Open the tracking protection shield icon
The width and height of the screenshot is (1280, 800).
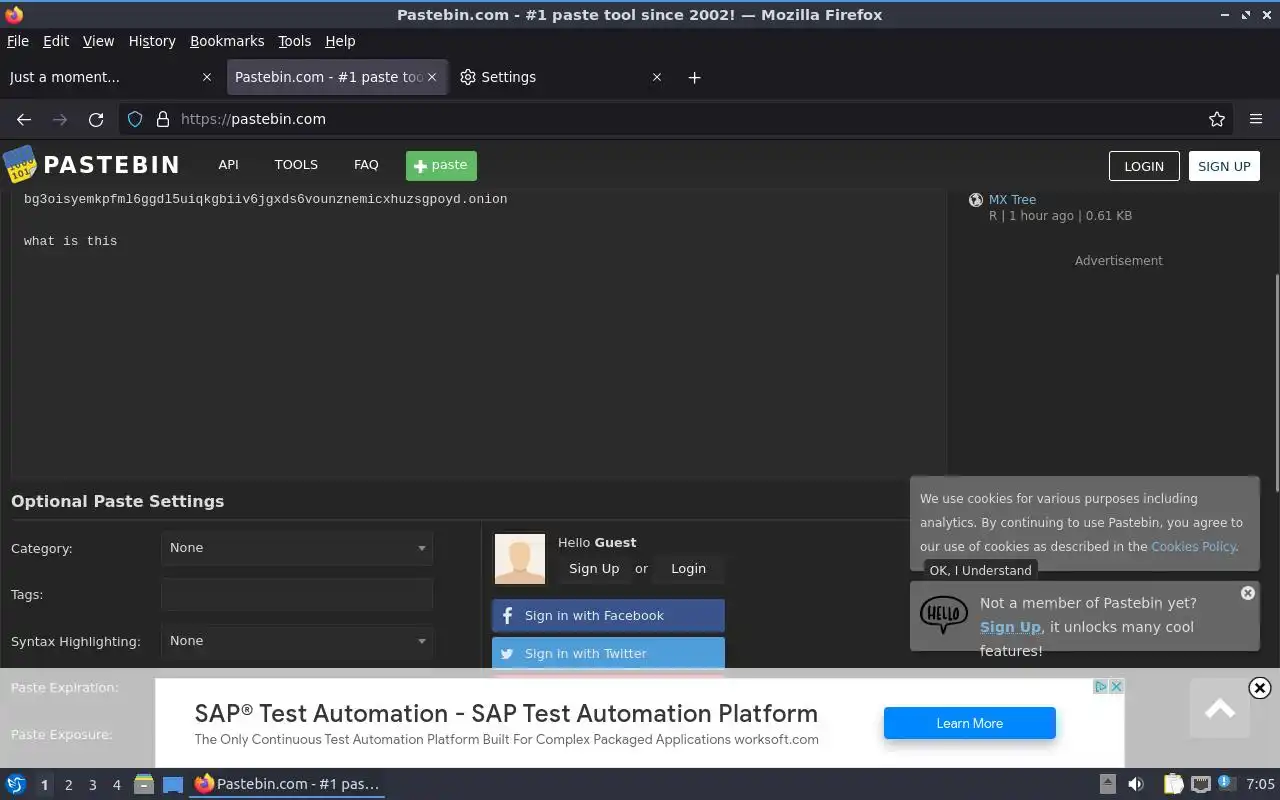135,119
